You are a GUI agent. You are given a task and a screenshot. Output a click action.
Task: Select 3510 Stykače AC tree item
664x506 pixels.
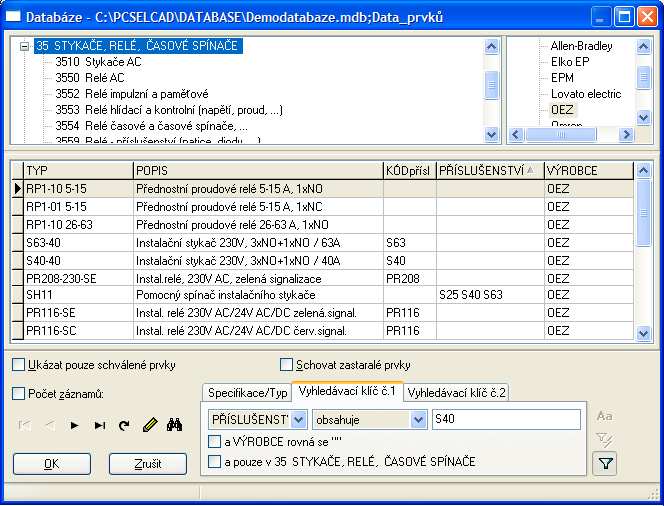[x=98, y=62]
